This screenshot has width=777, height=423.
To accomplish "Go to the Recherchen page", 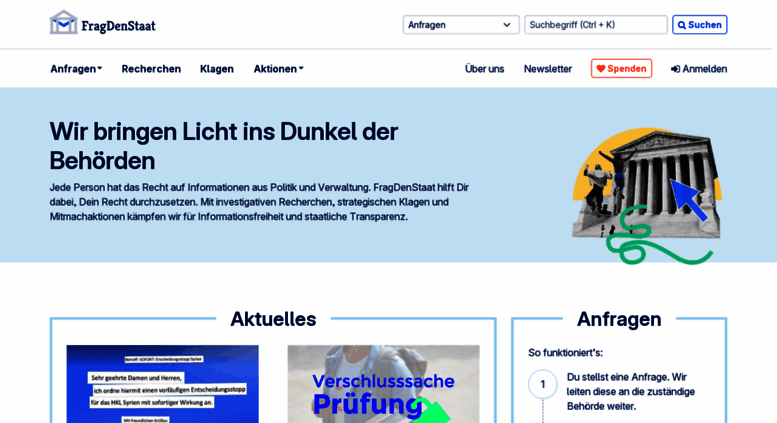I will 151,69.
